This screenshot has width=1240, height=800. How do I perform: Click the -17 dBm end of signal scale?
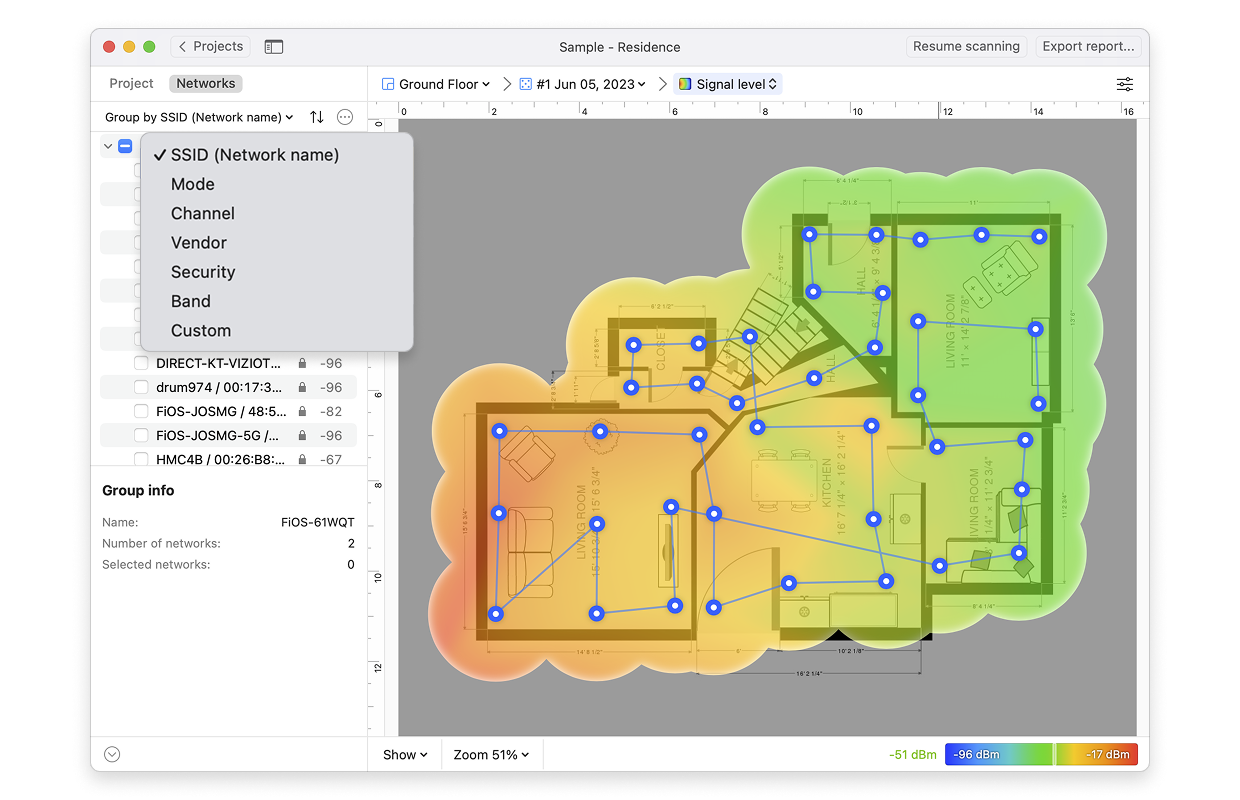click(1106, 755)
